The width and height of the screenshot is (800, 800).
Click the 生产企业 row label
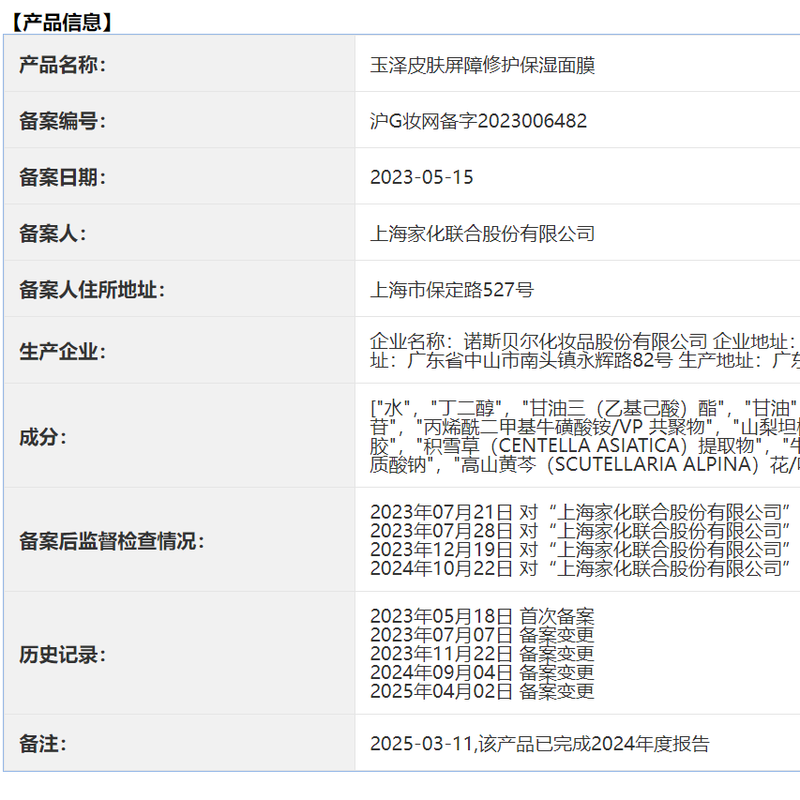coord(62,351)
